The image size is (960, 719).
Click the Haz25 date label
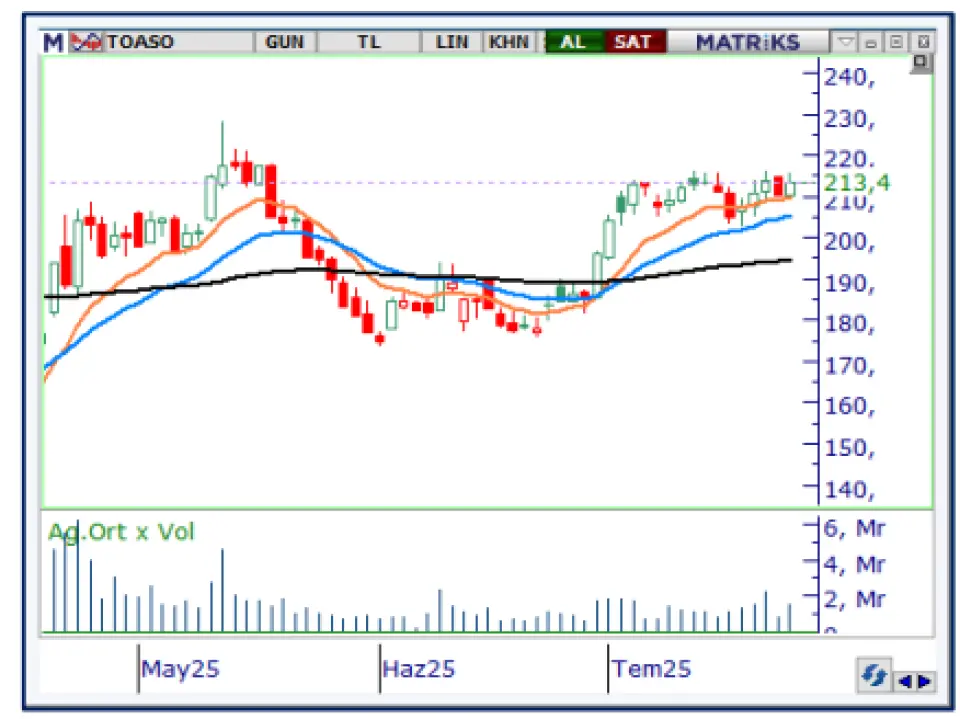point(419,669)
